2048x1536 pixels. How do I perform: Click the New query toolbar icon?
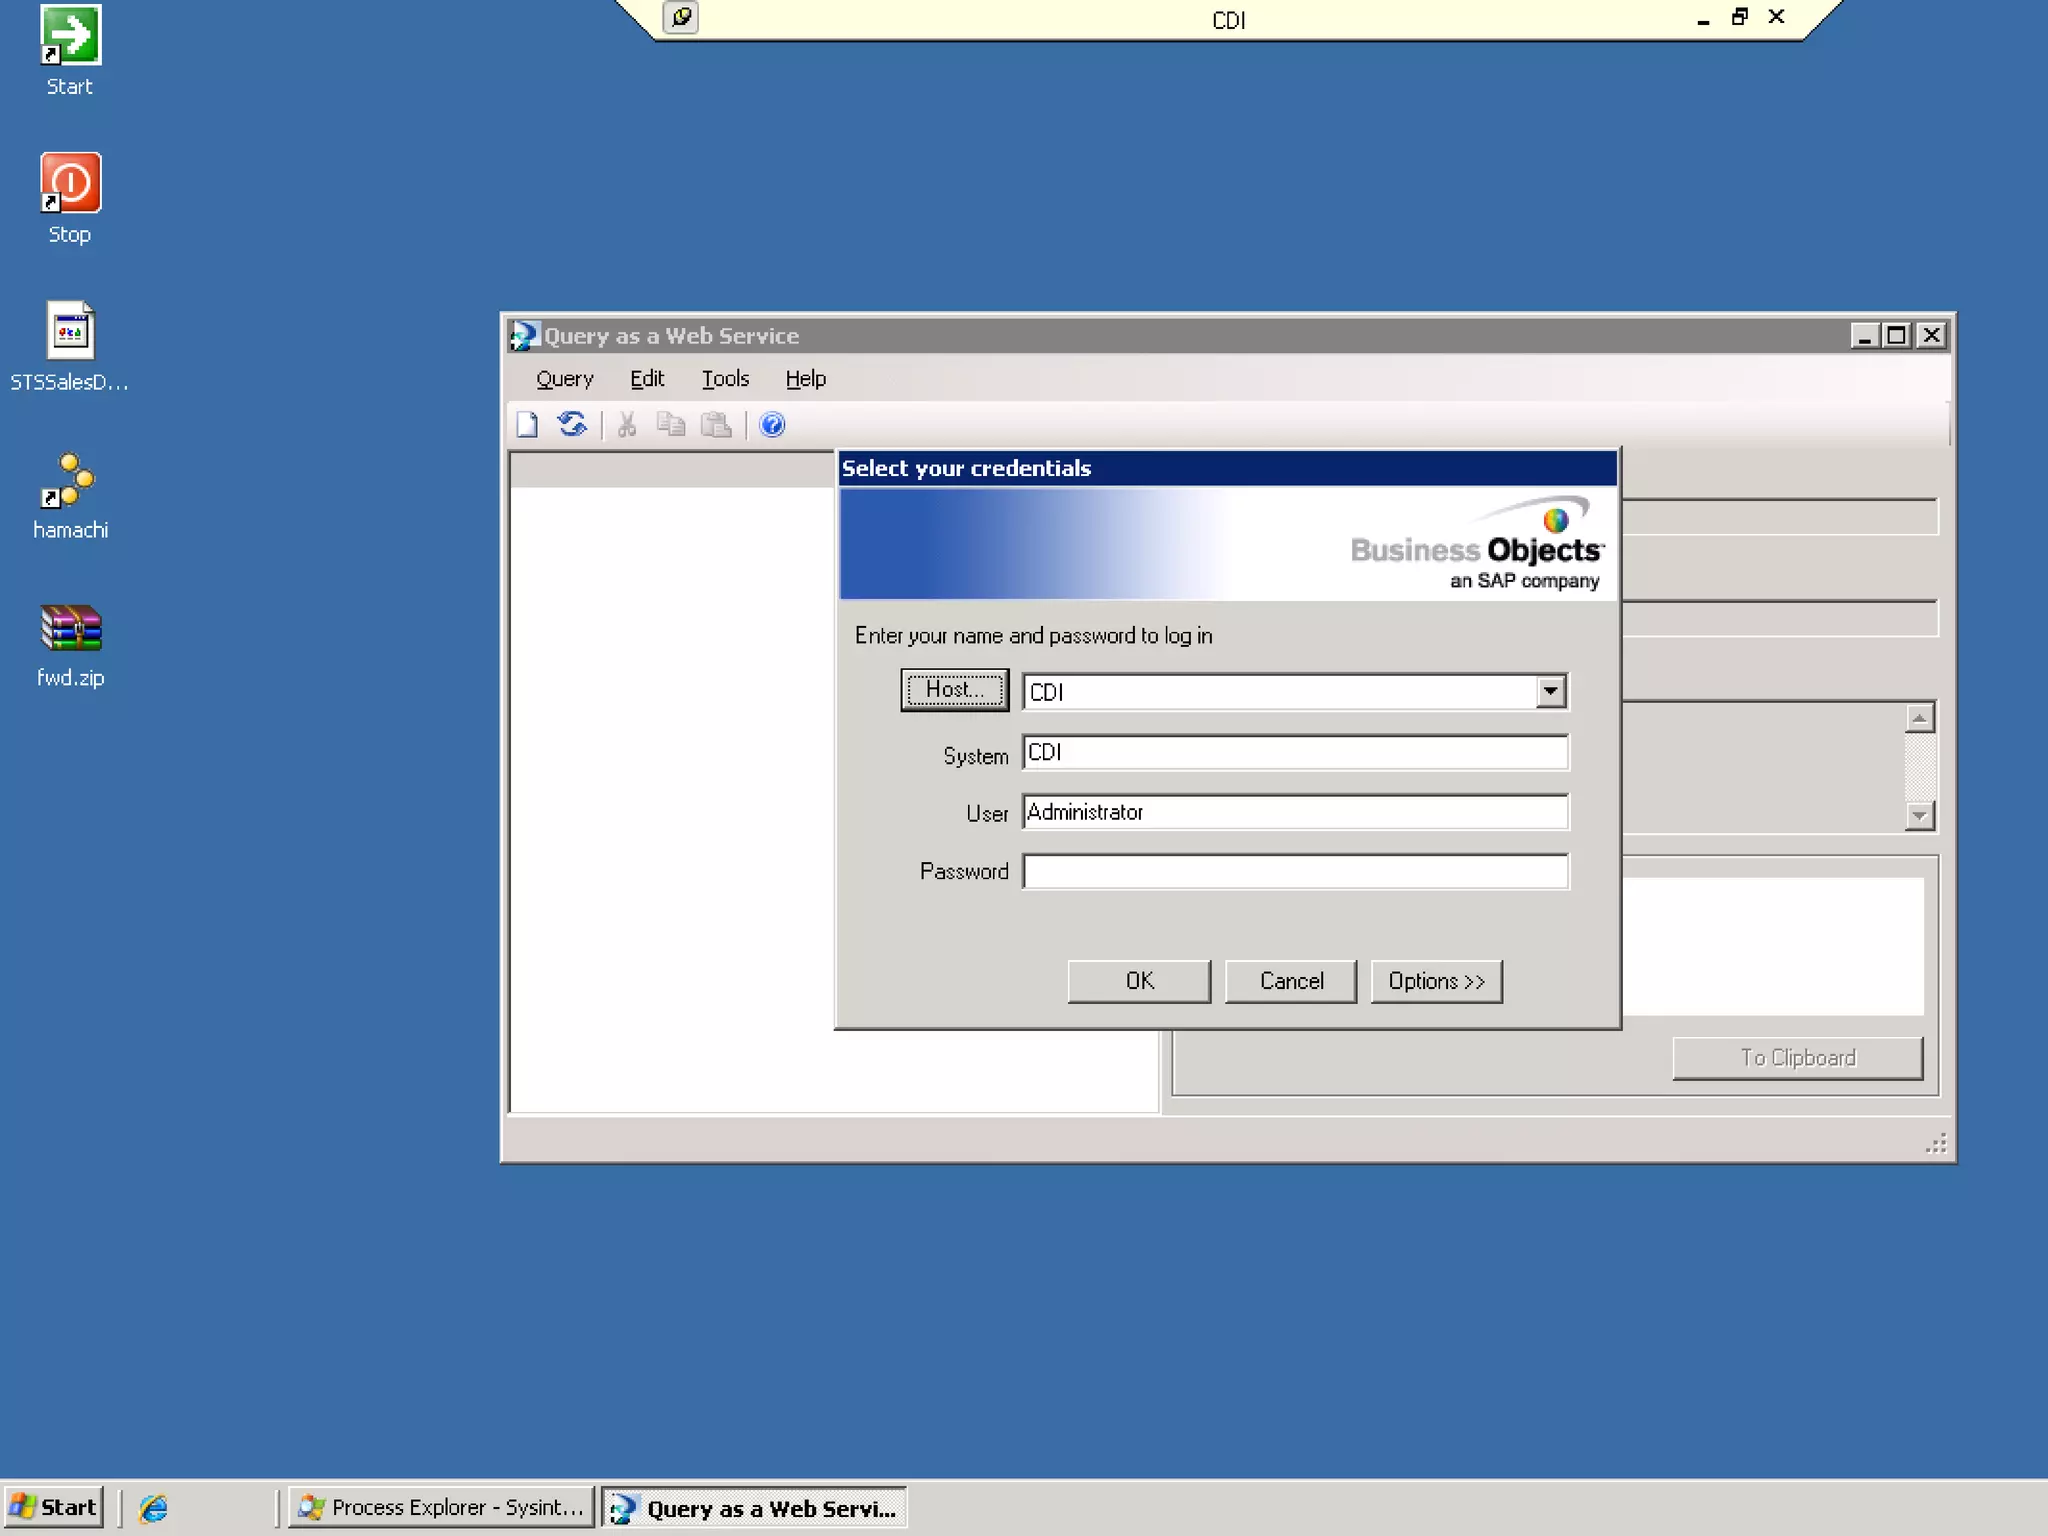527,425
